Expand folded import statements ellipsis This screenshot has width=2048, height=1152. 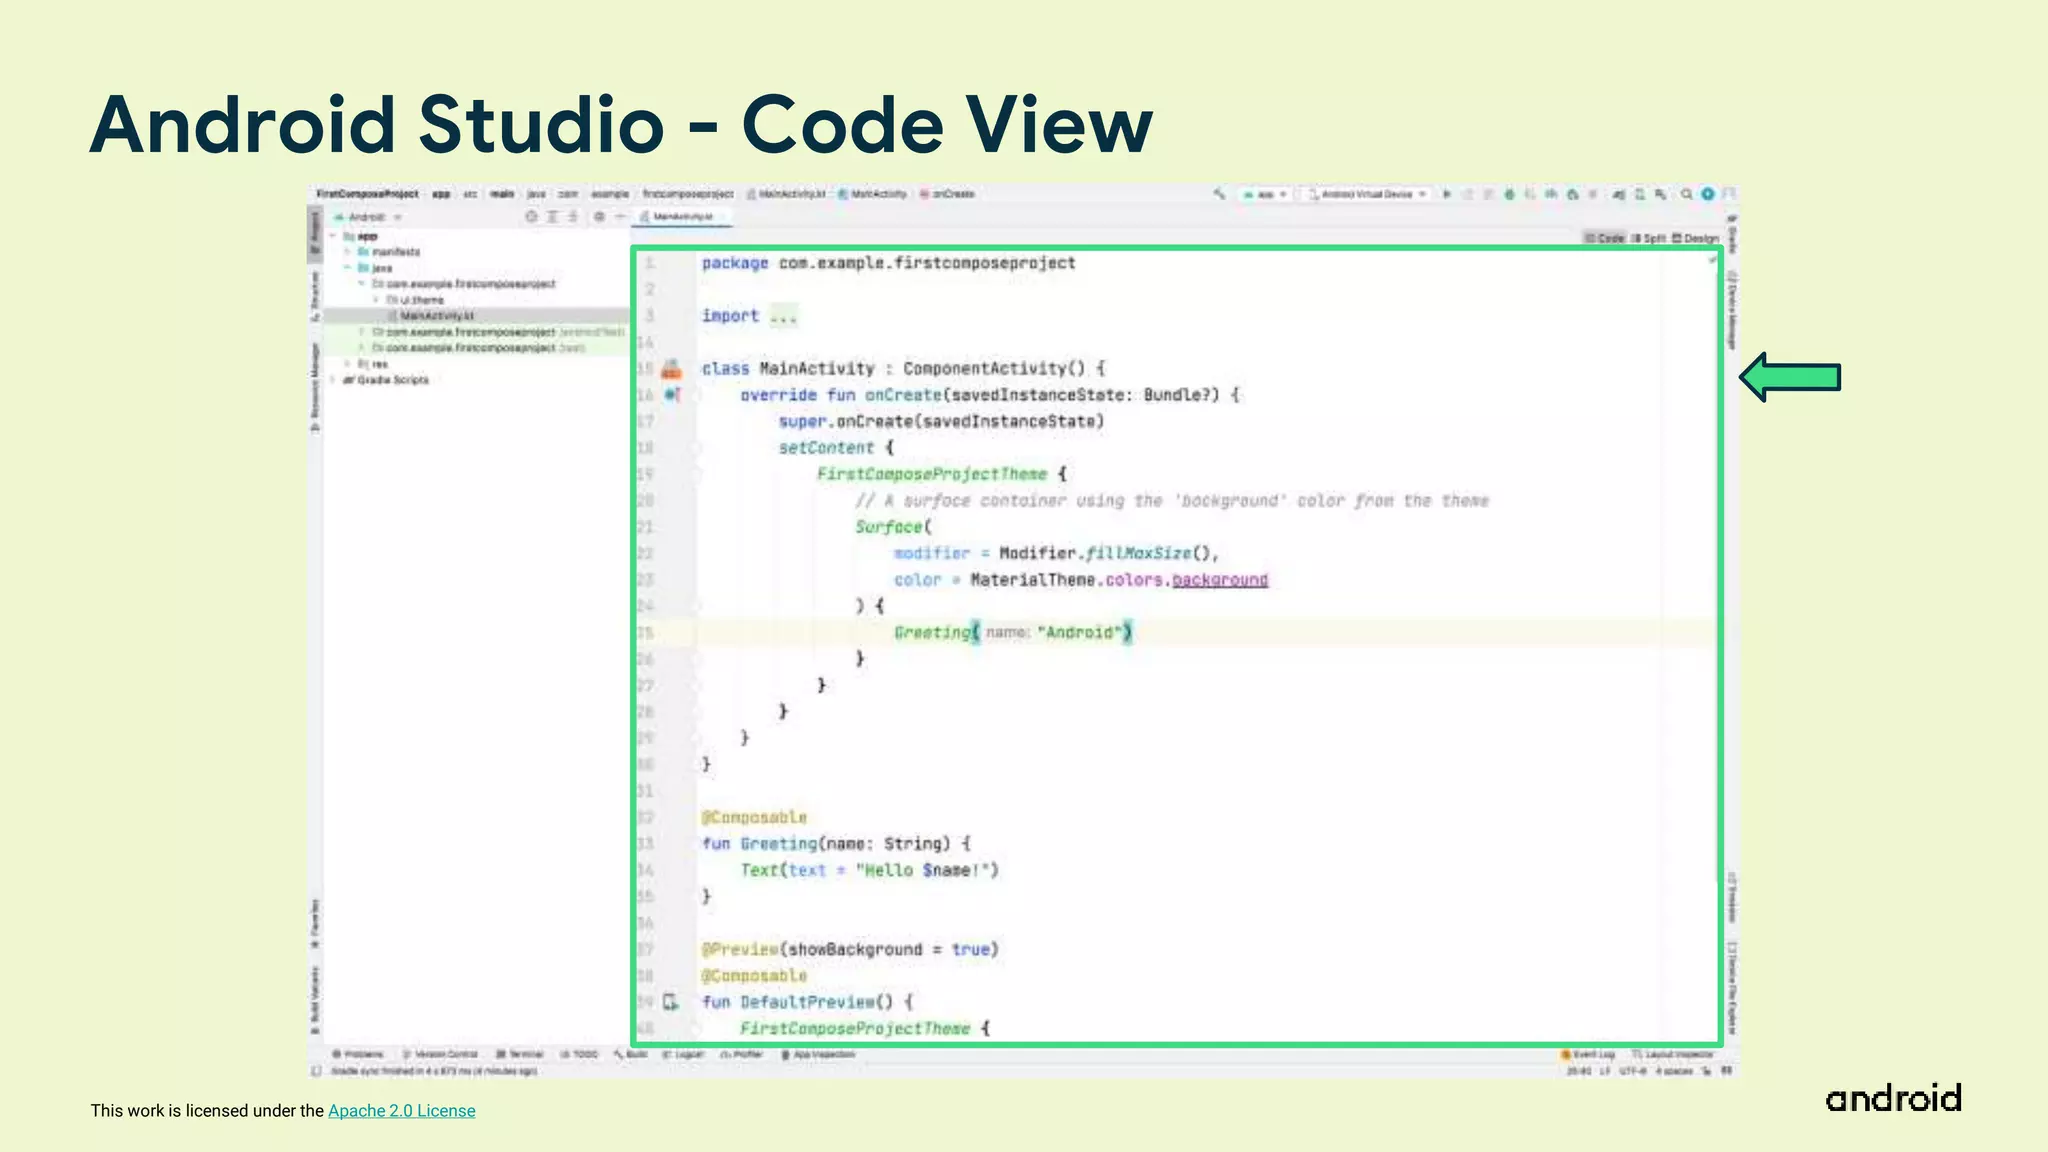click(783, 316)
